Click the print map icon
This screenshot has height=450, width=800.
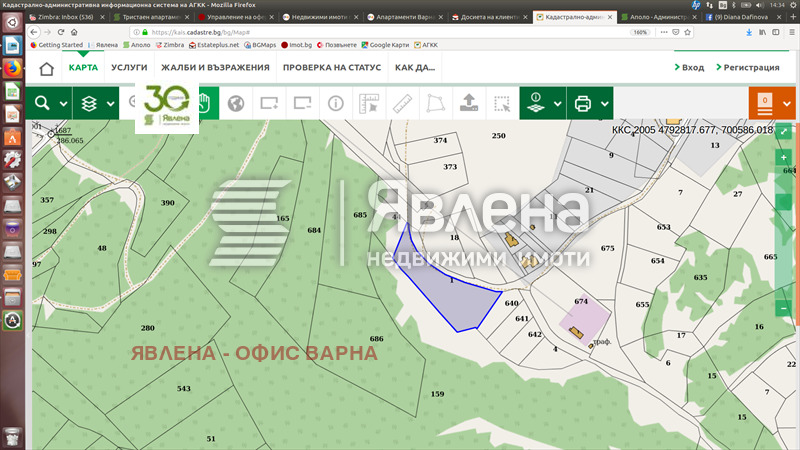[583, 104]
